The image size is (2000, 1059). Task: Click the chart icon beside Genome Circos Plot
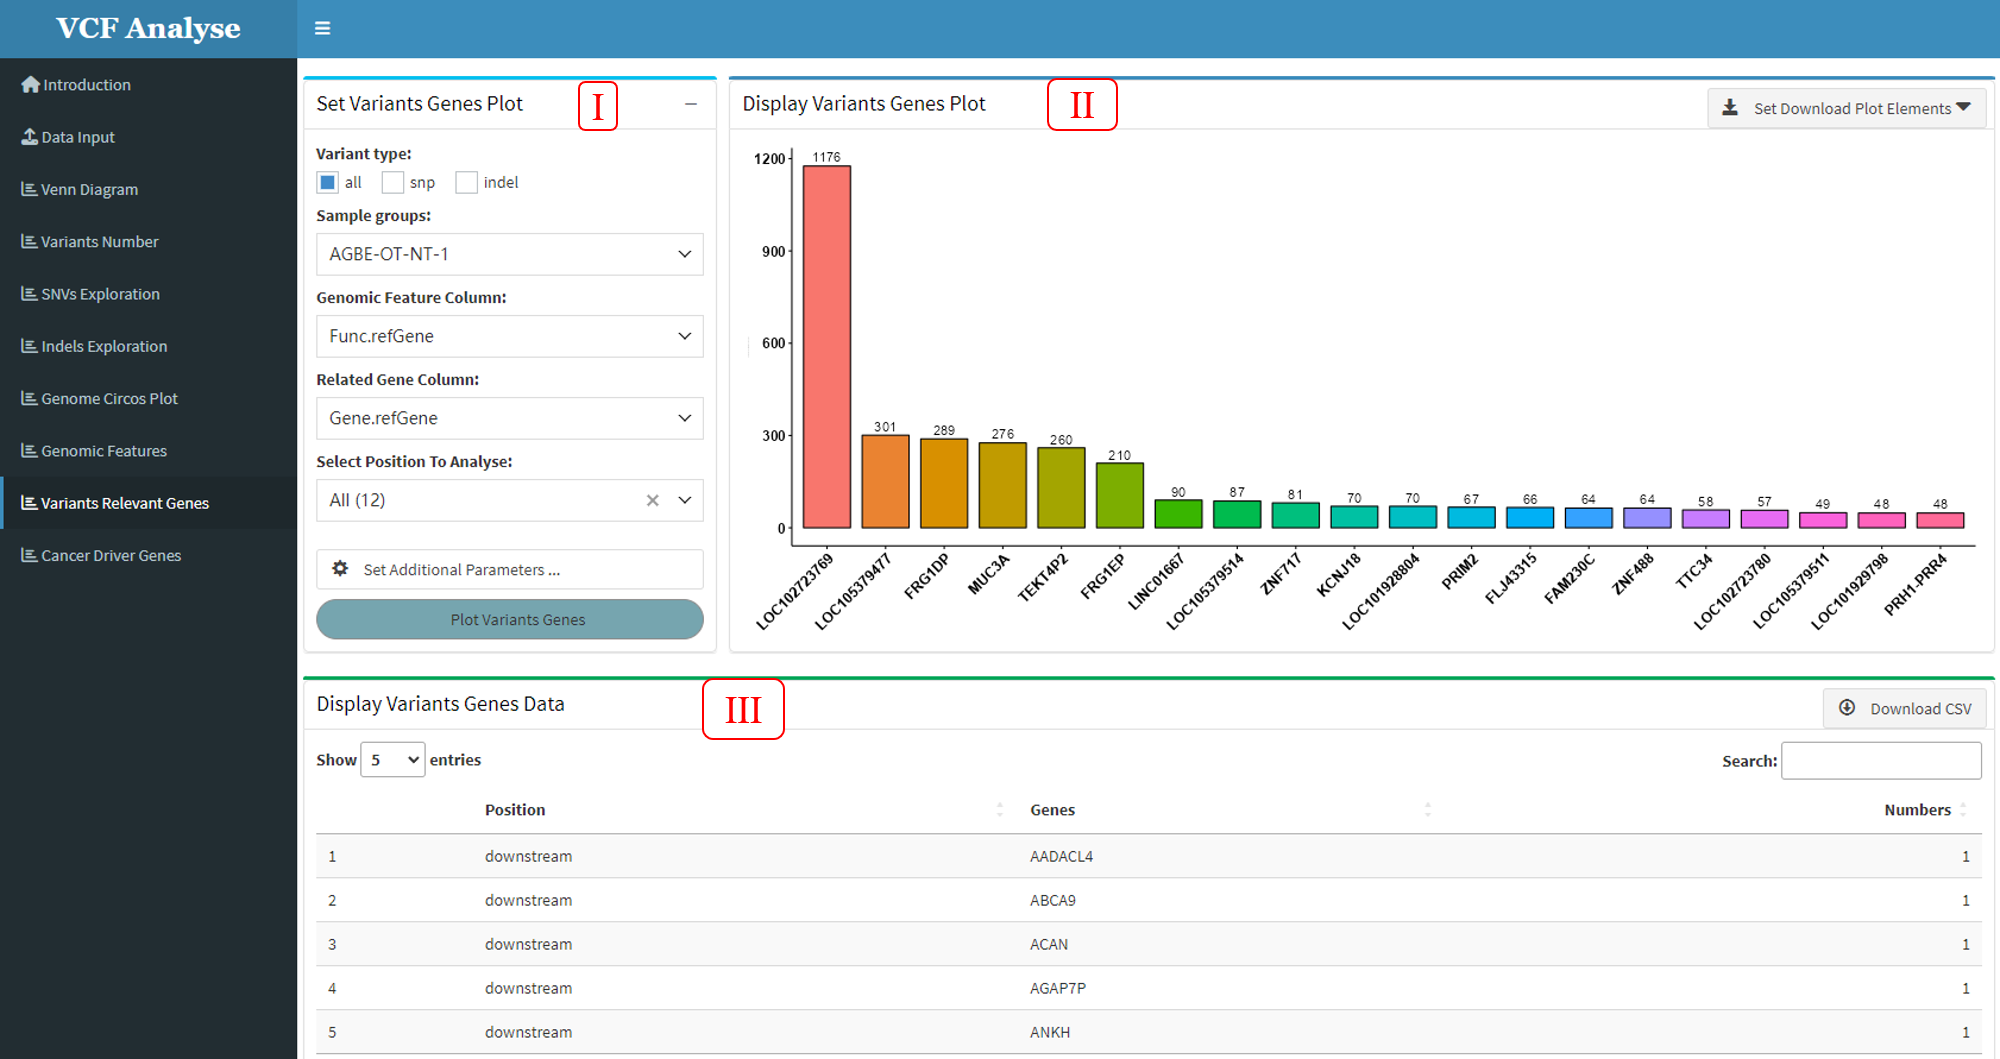[29, 398]
